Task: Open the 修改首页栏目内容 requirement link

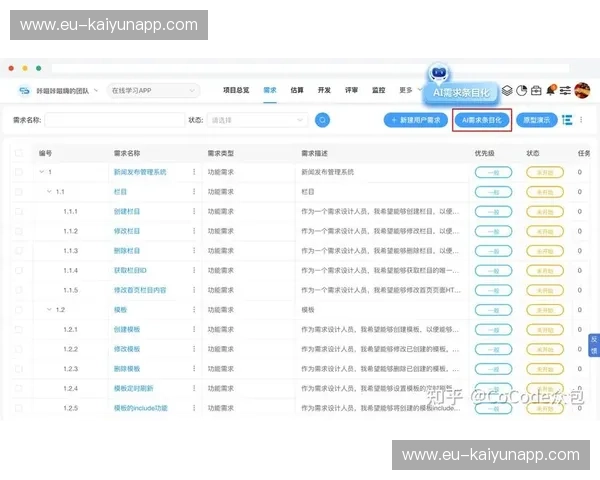Action: coord(140,290)
